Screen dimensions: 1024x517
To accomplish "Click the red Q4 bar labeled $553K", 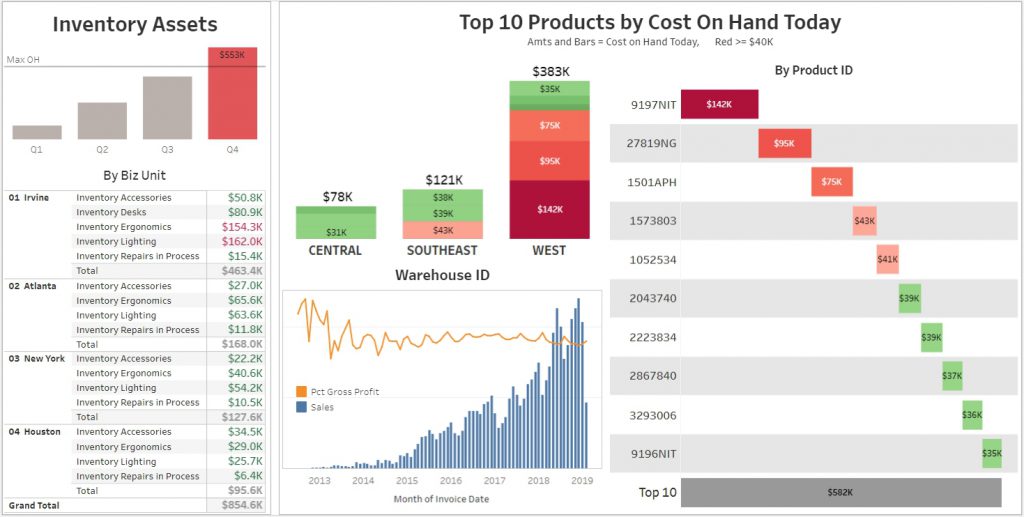I will [x=232, y=93].
